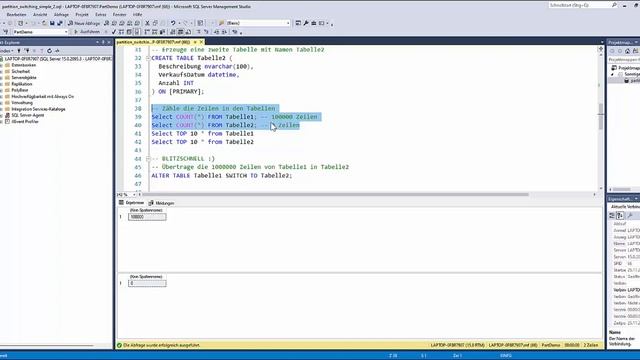
Task: Click the database engine query icon after Neue Abfrage
Action: [107, 23]
